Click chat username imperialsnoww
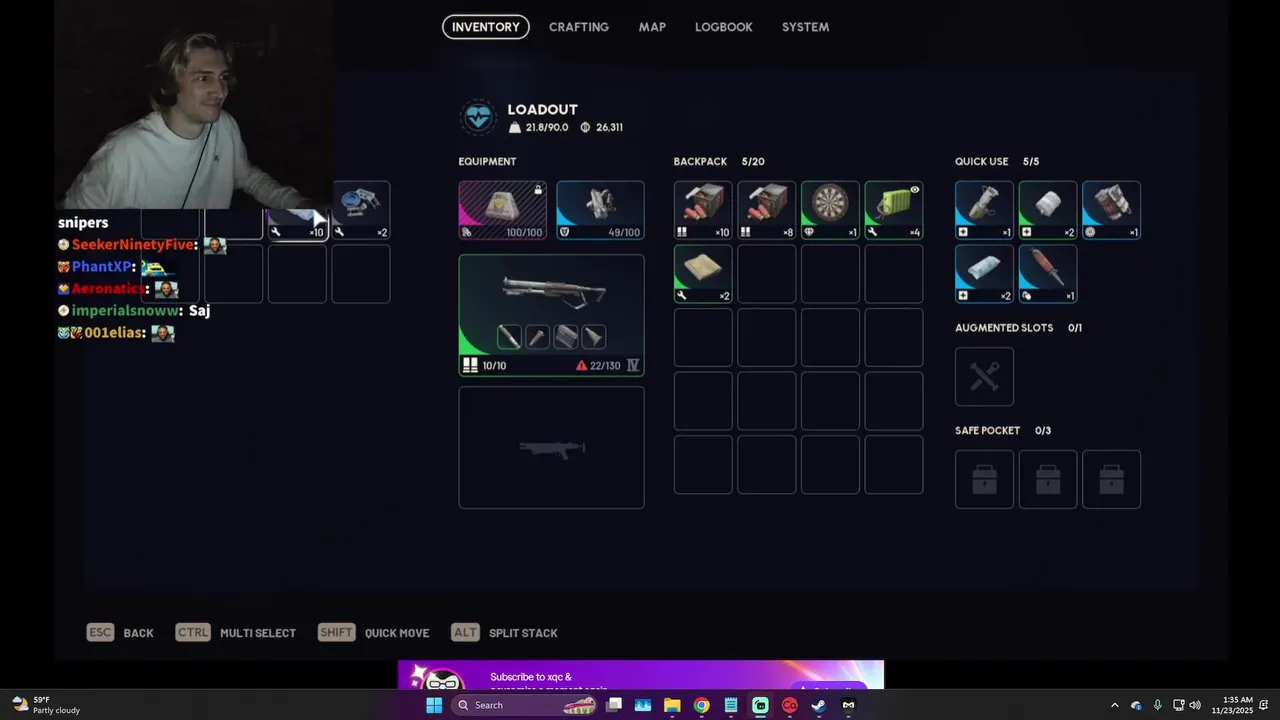 pyautogui.click(x=126, y=311)
